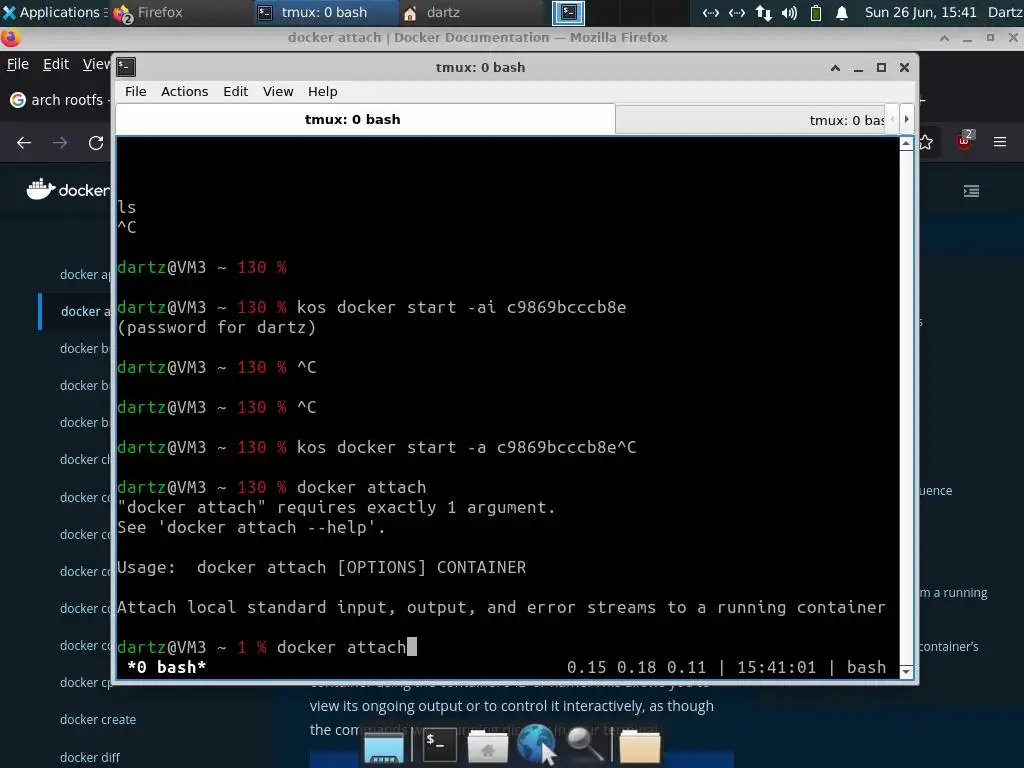The image size is (1024, 768).
Task: Open the docker cp sidebar link
Action: [x=86, y=682]
